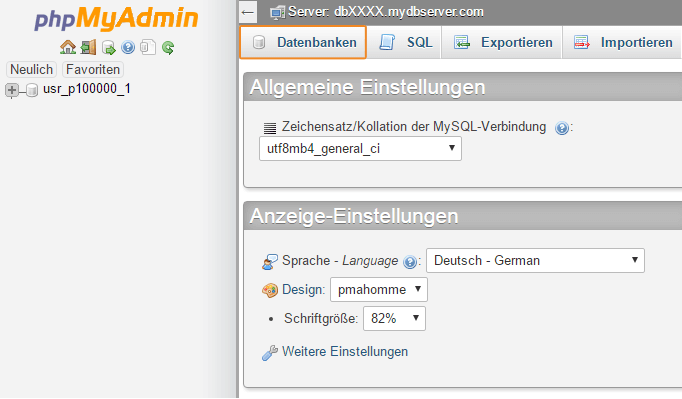Open the utf8mb4_general_ci collation dropdown
This screenshot has height=399, width=682.
pyautogui.click(x=360, y=149)
